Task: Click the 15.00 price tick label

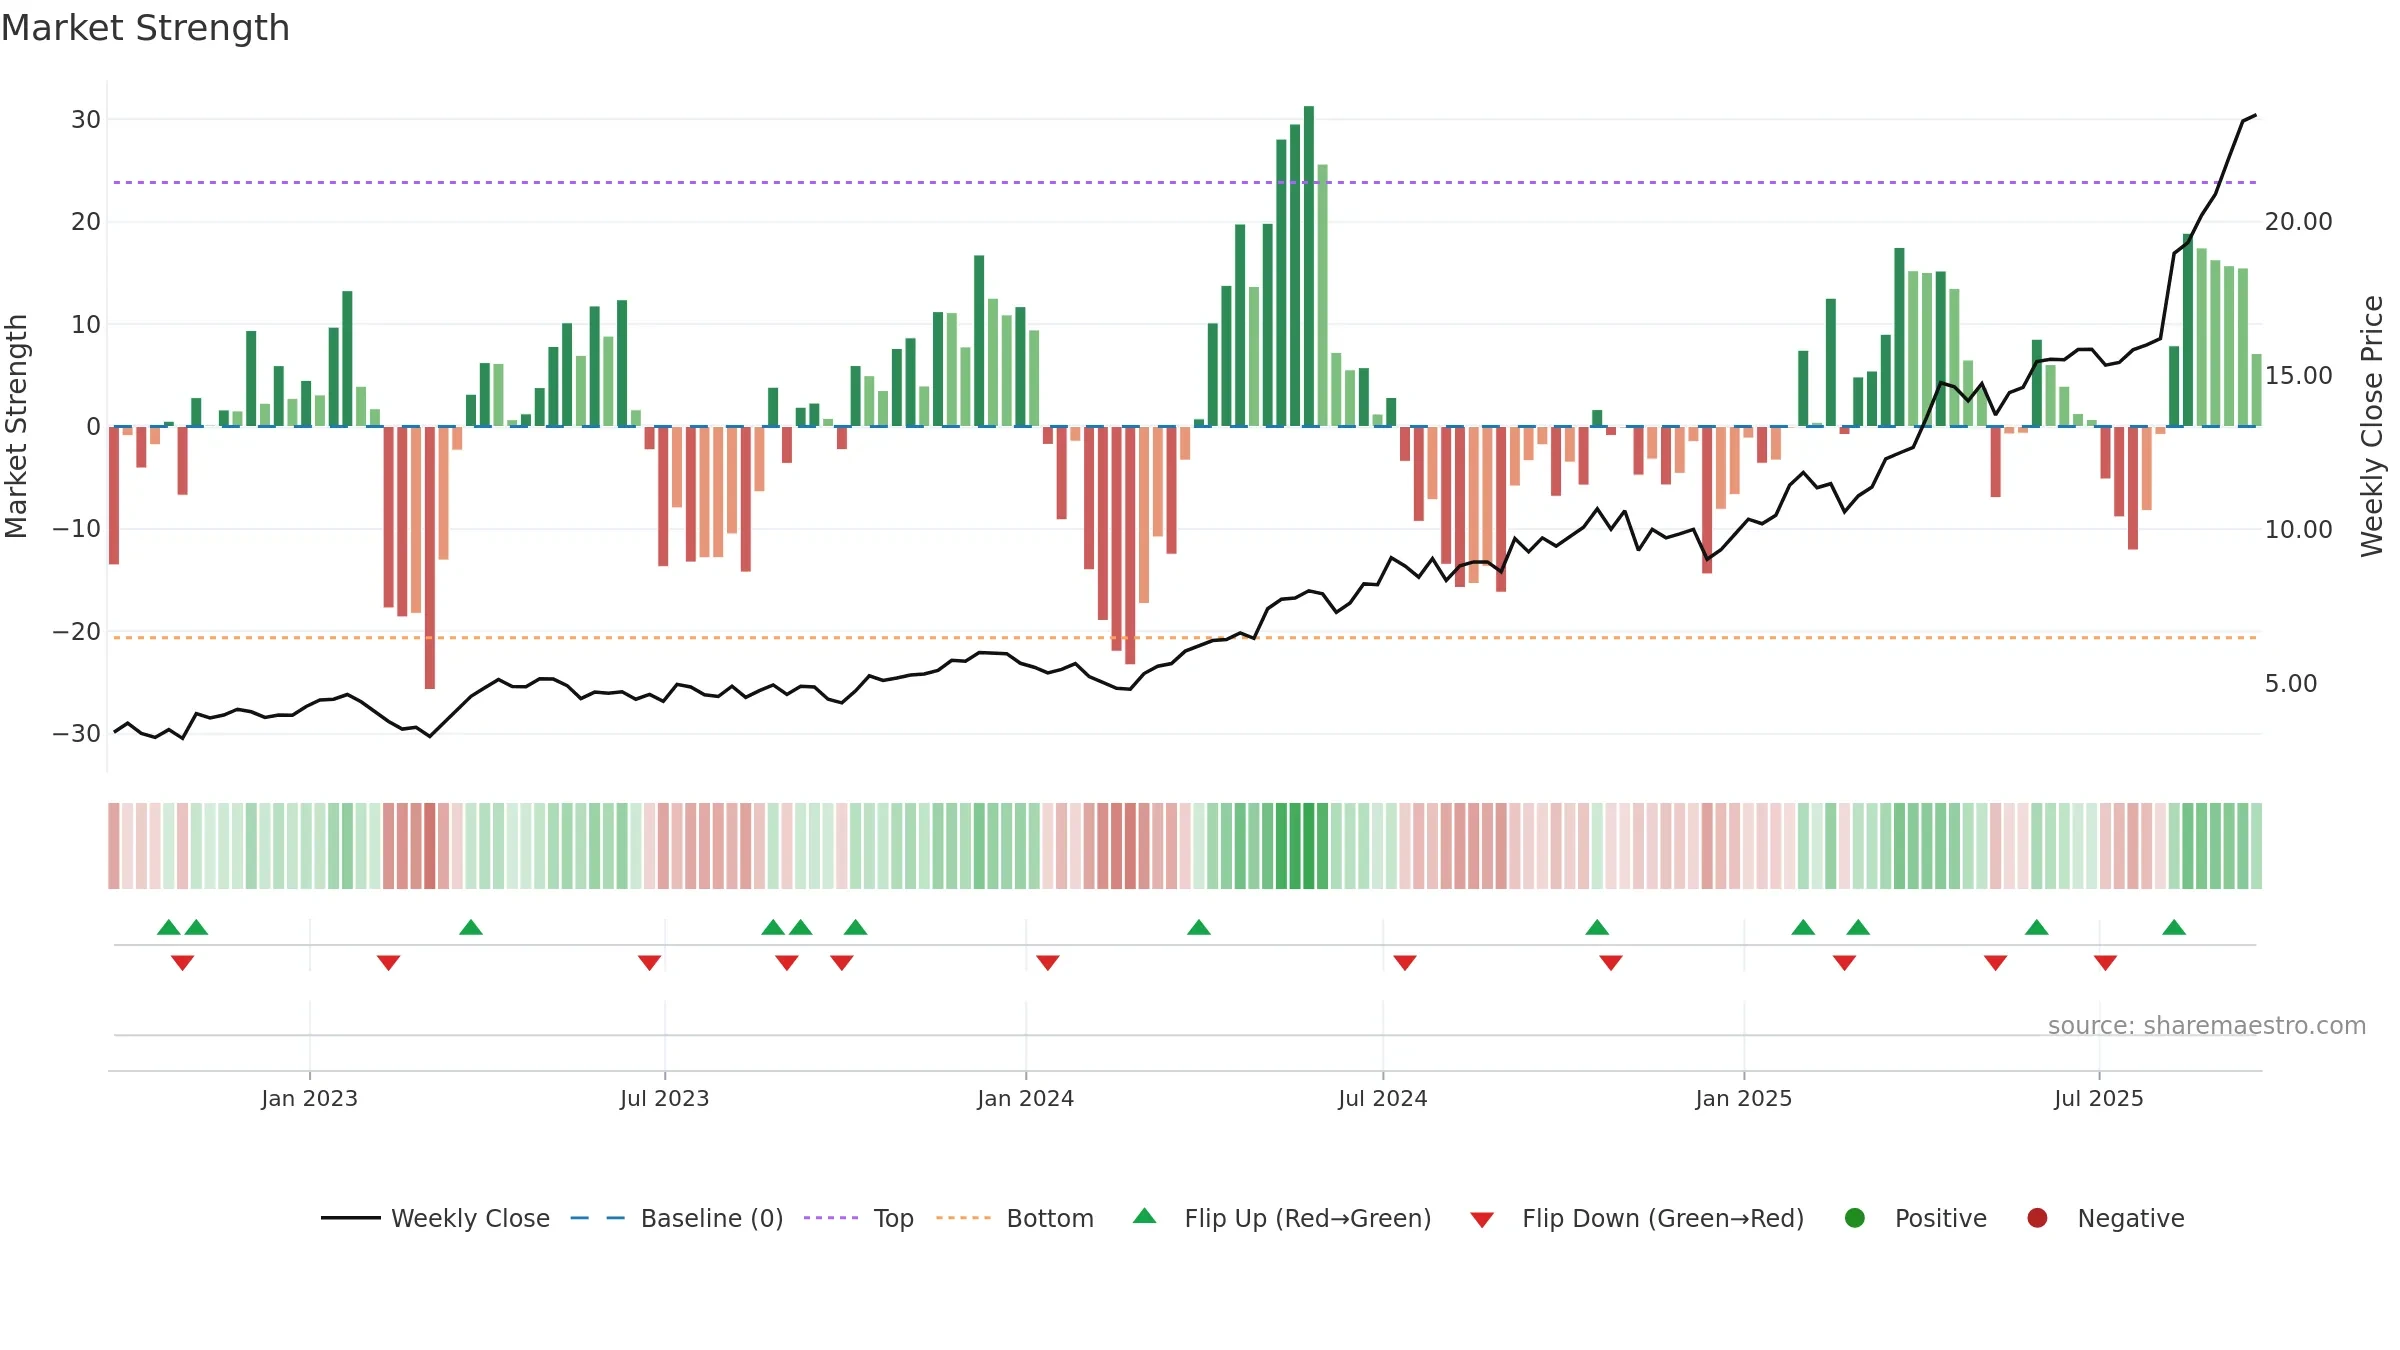Action: [2299, 376]
